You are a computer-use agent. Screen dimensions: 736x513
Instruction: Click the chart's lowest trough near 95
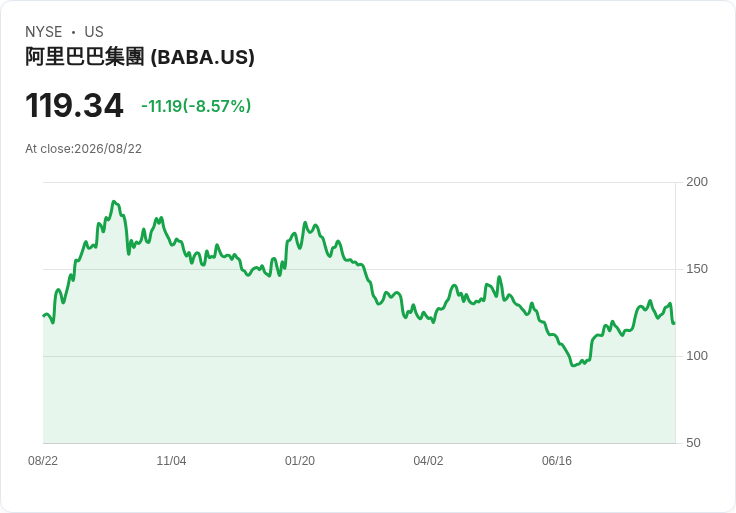coord(573,365)
